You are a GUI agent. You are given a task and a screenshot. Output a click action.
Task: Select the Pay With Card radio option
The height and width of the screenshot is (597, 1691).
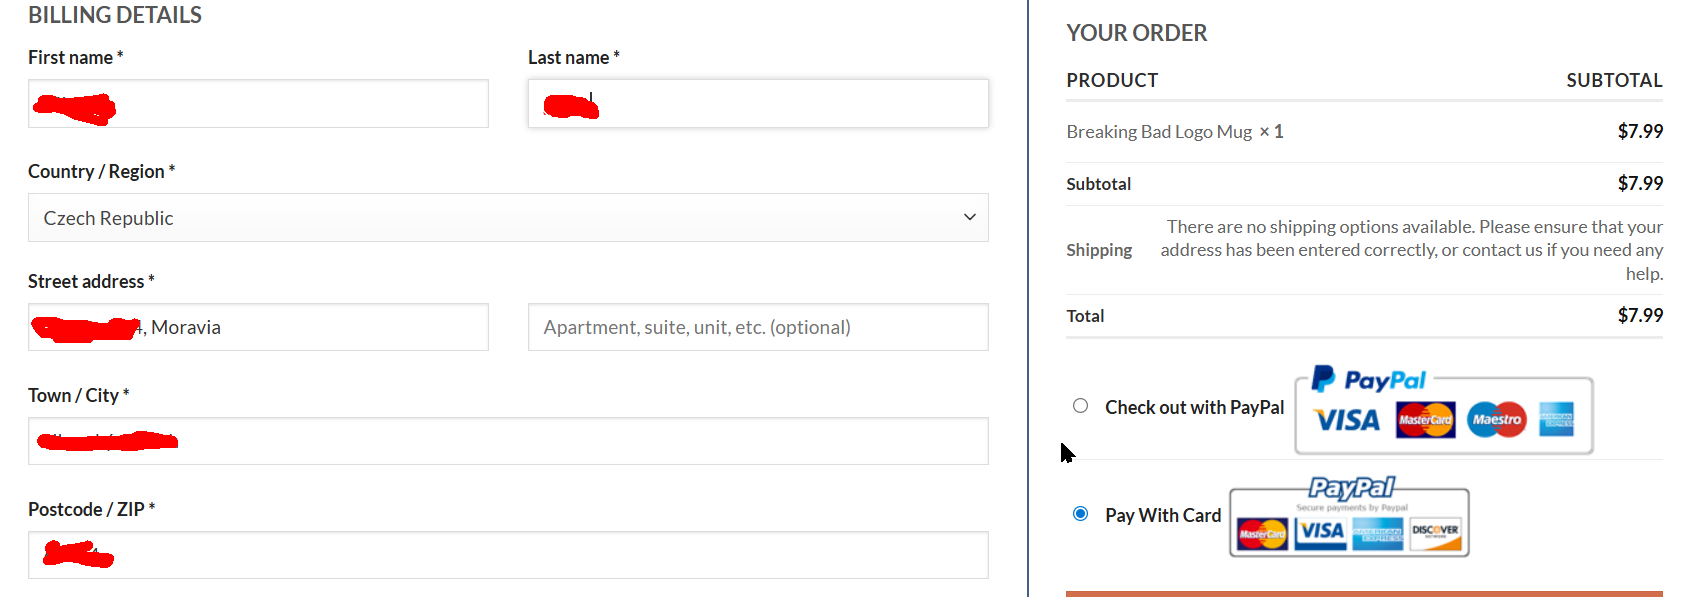(1080, 514)
